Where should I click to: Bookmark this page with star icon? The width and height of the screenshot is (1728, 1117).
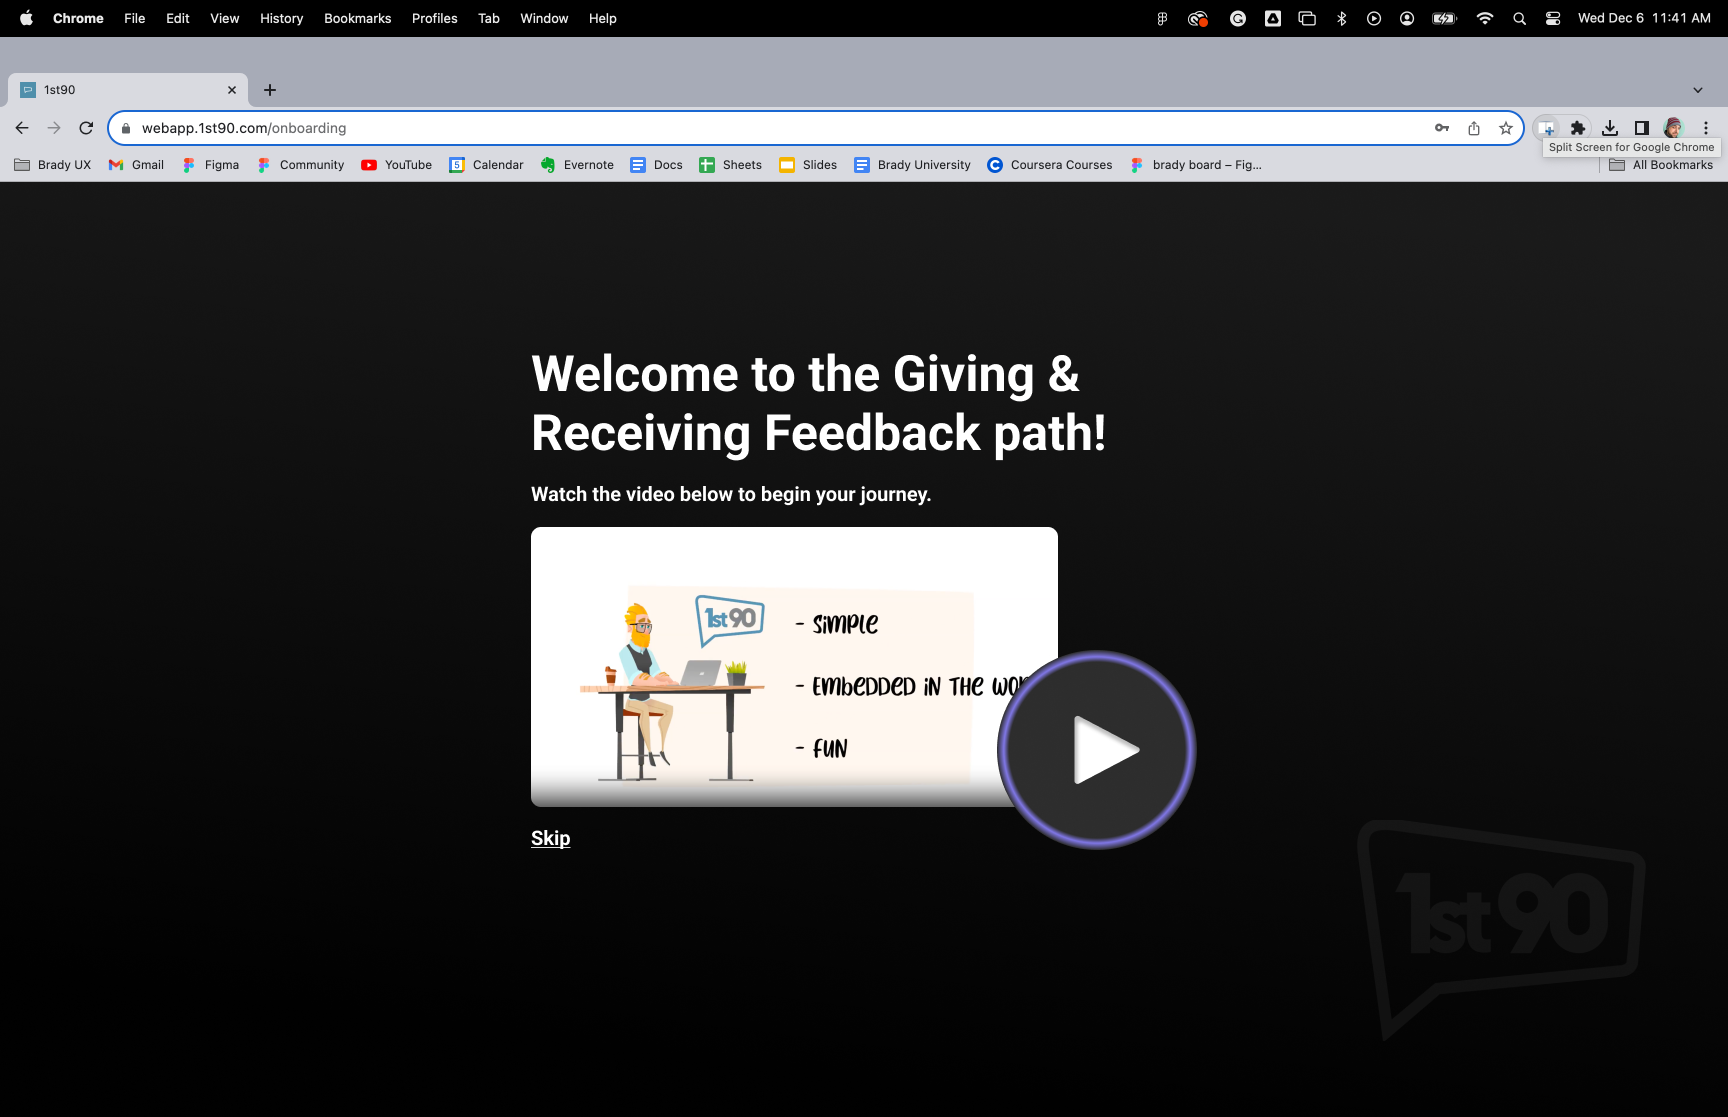(1506, 128)
